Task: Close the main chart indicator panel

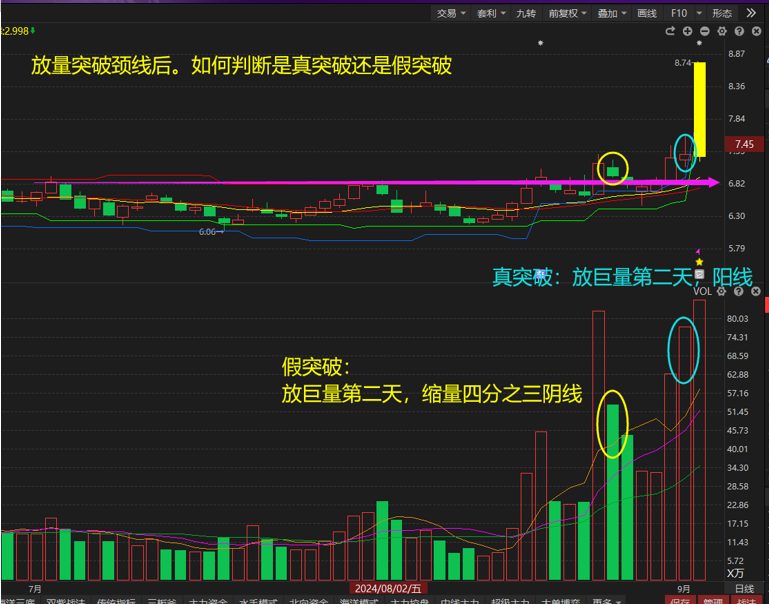Action: [756, 31]
